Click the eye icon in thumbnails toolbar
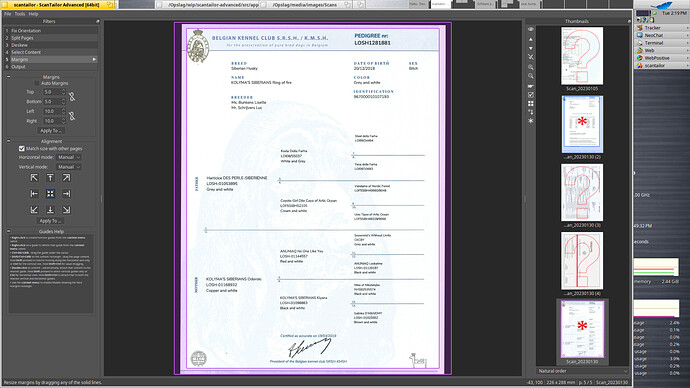Image resolution: width=690 pixels, height=388 pixels. pyautogui.click(x=531, y=29)
